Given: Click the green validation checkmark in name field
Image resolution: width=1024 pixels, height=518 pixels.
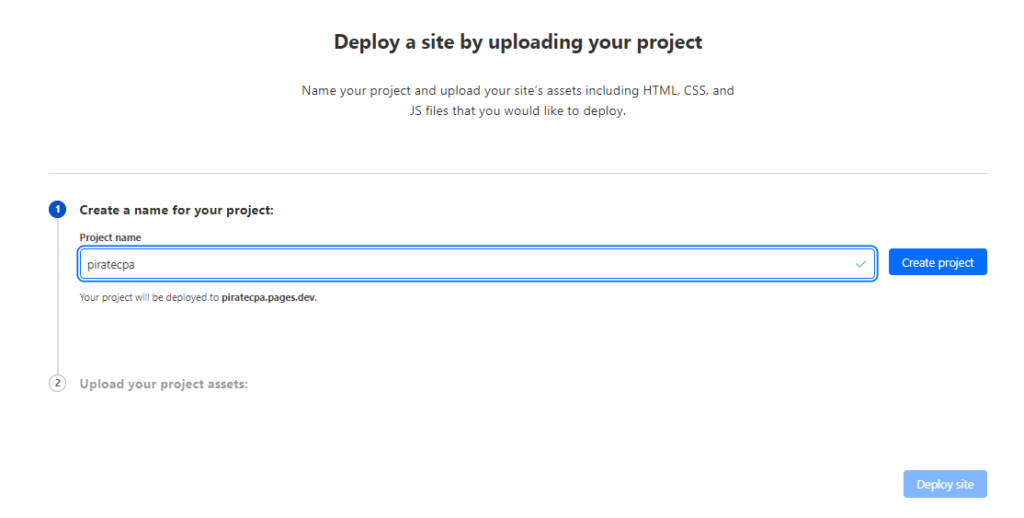Looking at the screenshot, I should [x=861, y=264].
